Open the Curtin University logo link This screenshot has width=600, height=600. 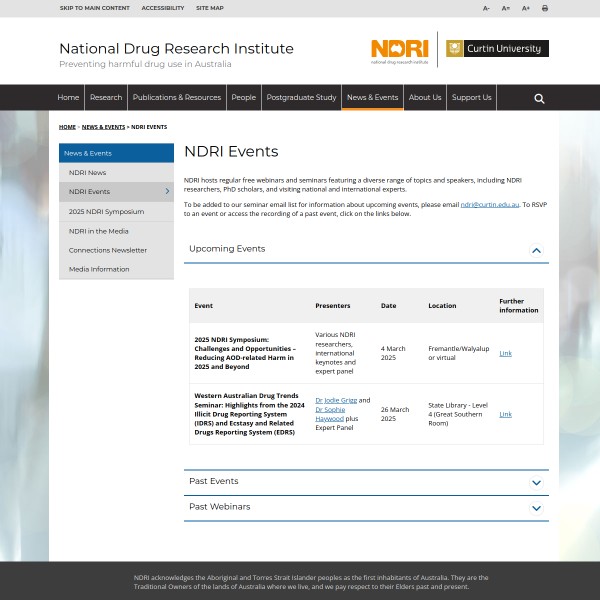pos(497,48)
